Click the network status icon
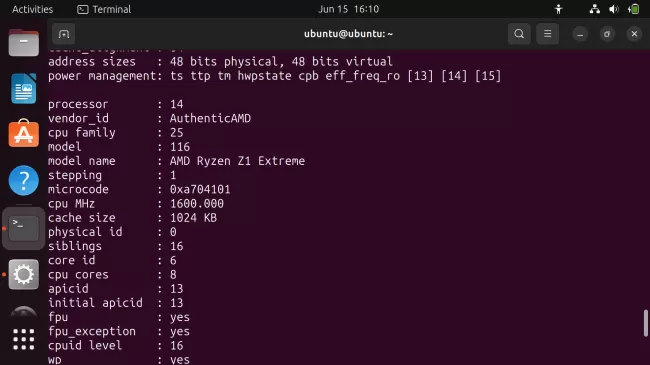 (x=594, y=9)
